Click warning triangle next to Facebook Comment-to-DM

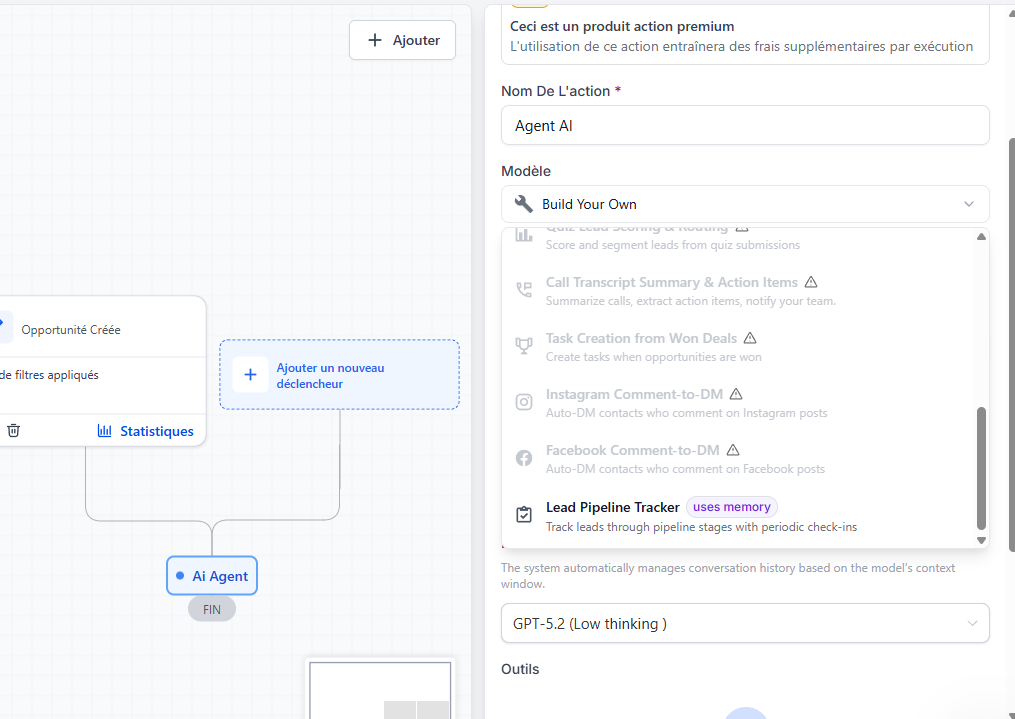(x=733, y=450)
